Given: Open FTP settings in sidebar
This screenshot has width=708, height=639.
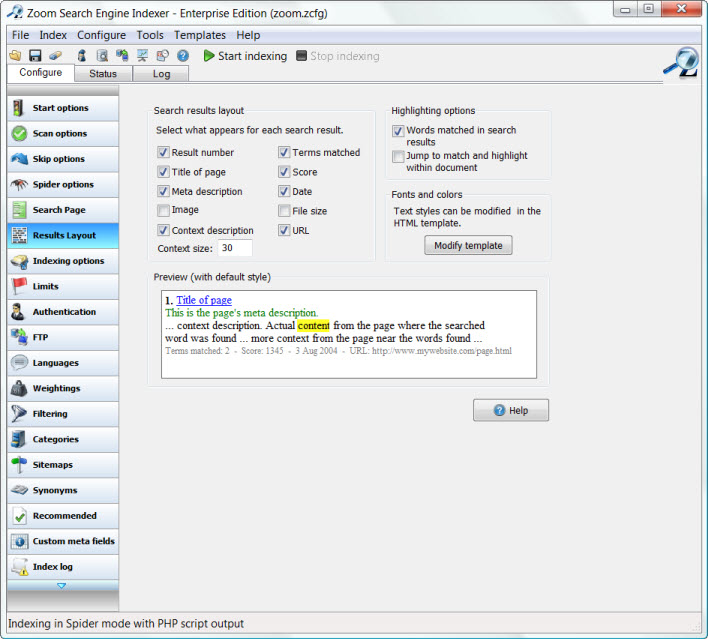Looking at the screenshot, I should pyautogui.click(x=63, y=337).
